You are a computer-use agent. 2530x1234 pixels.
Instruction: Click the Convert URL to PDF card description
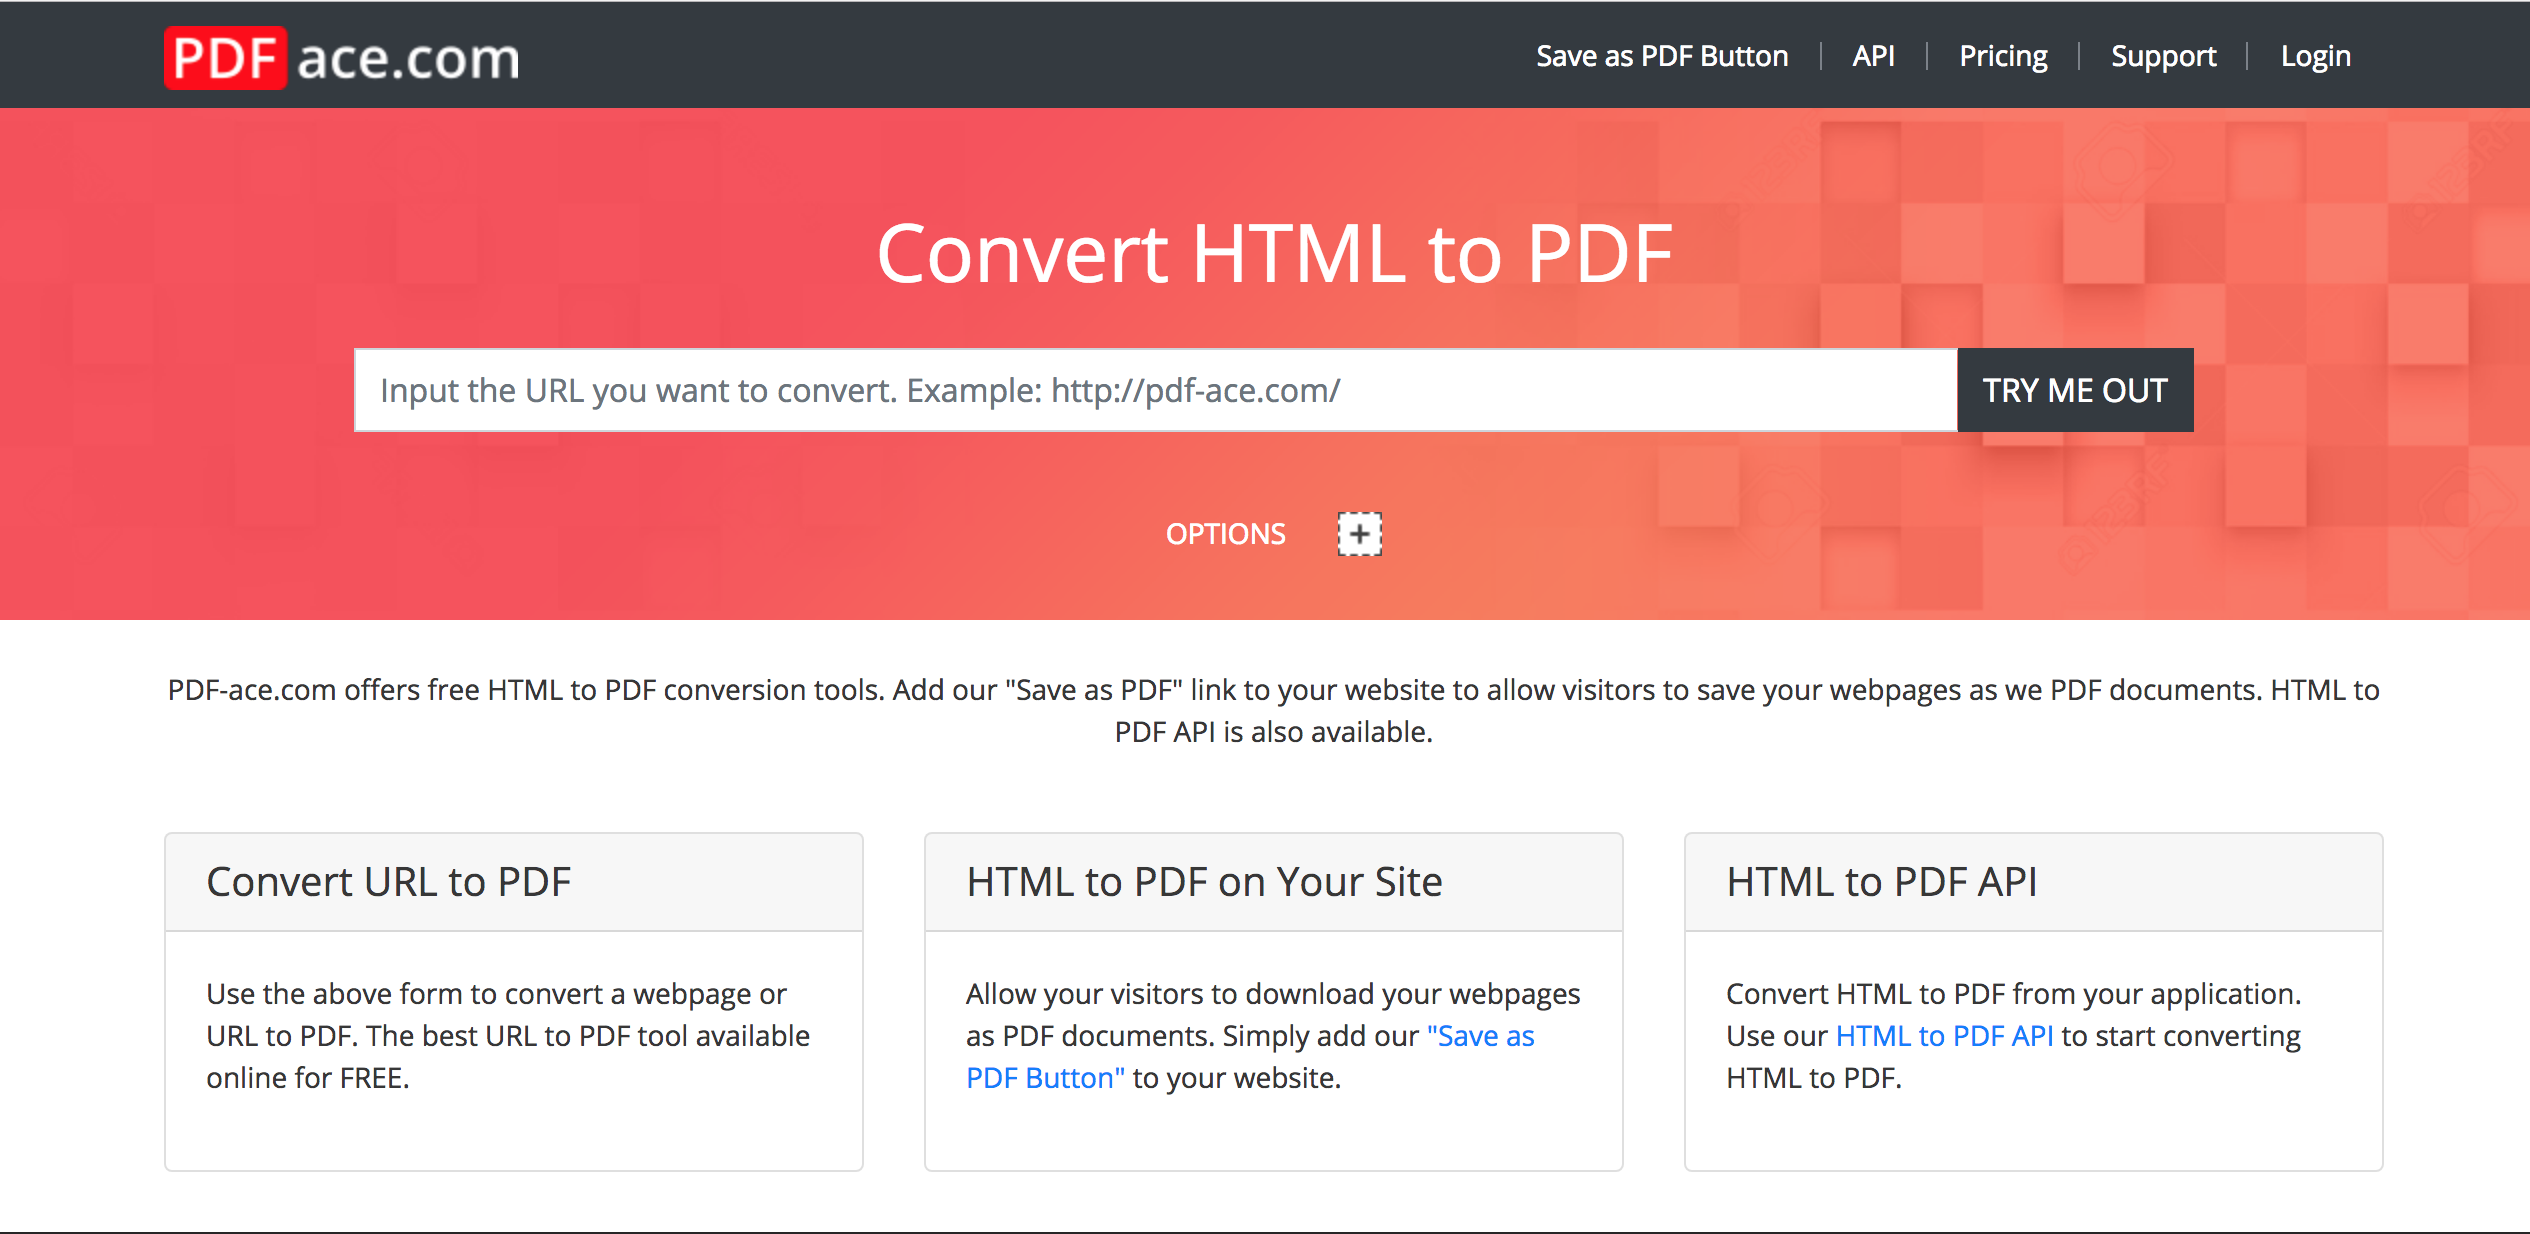pyautogui.click(x=508, y=1036)
